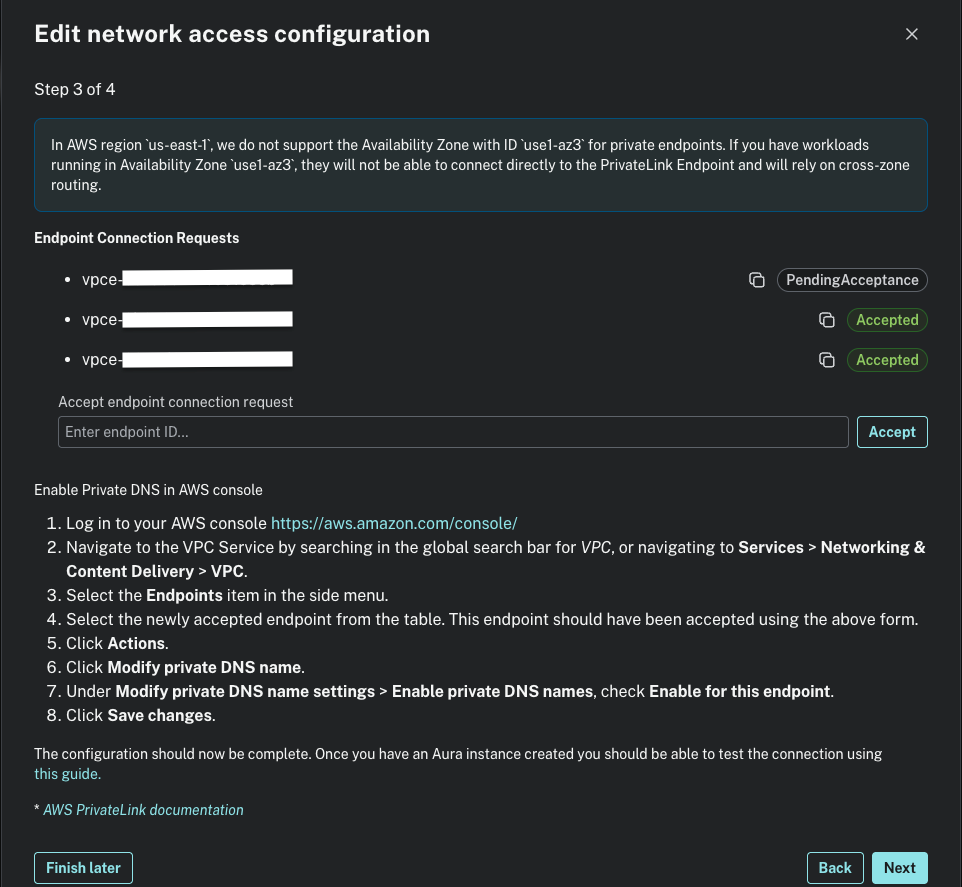Select the bottom vpce endpoint entry
This screenshot has height=887, width=962.
[187, 359]
